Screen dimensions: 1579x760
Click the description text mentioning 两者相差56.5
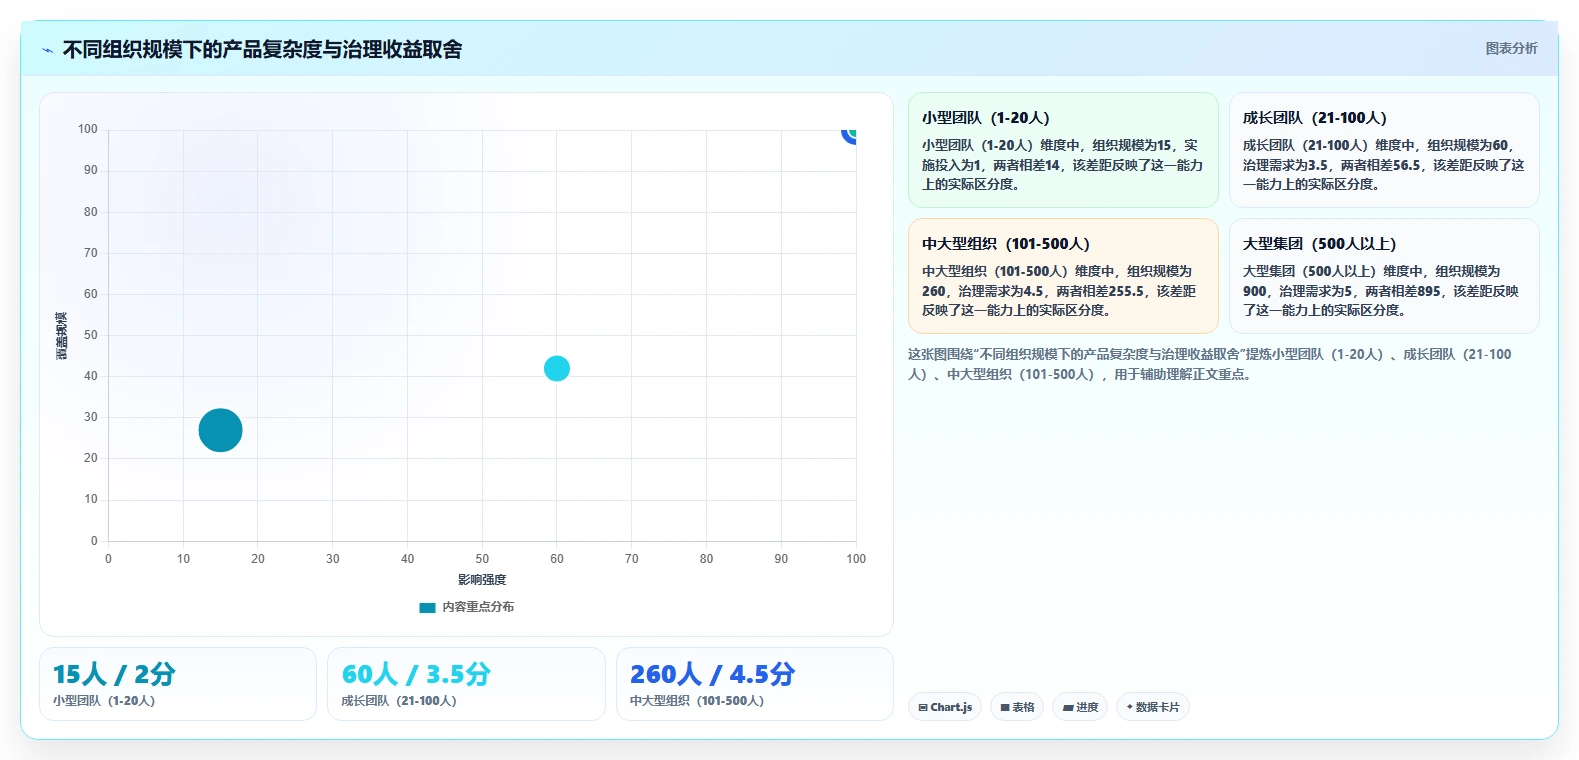tap(1384, 165)
